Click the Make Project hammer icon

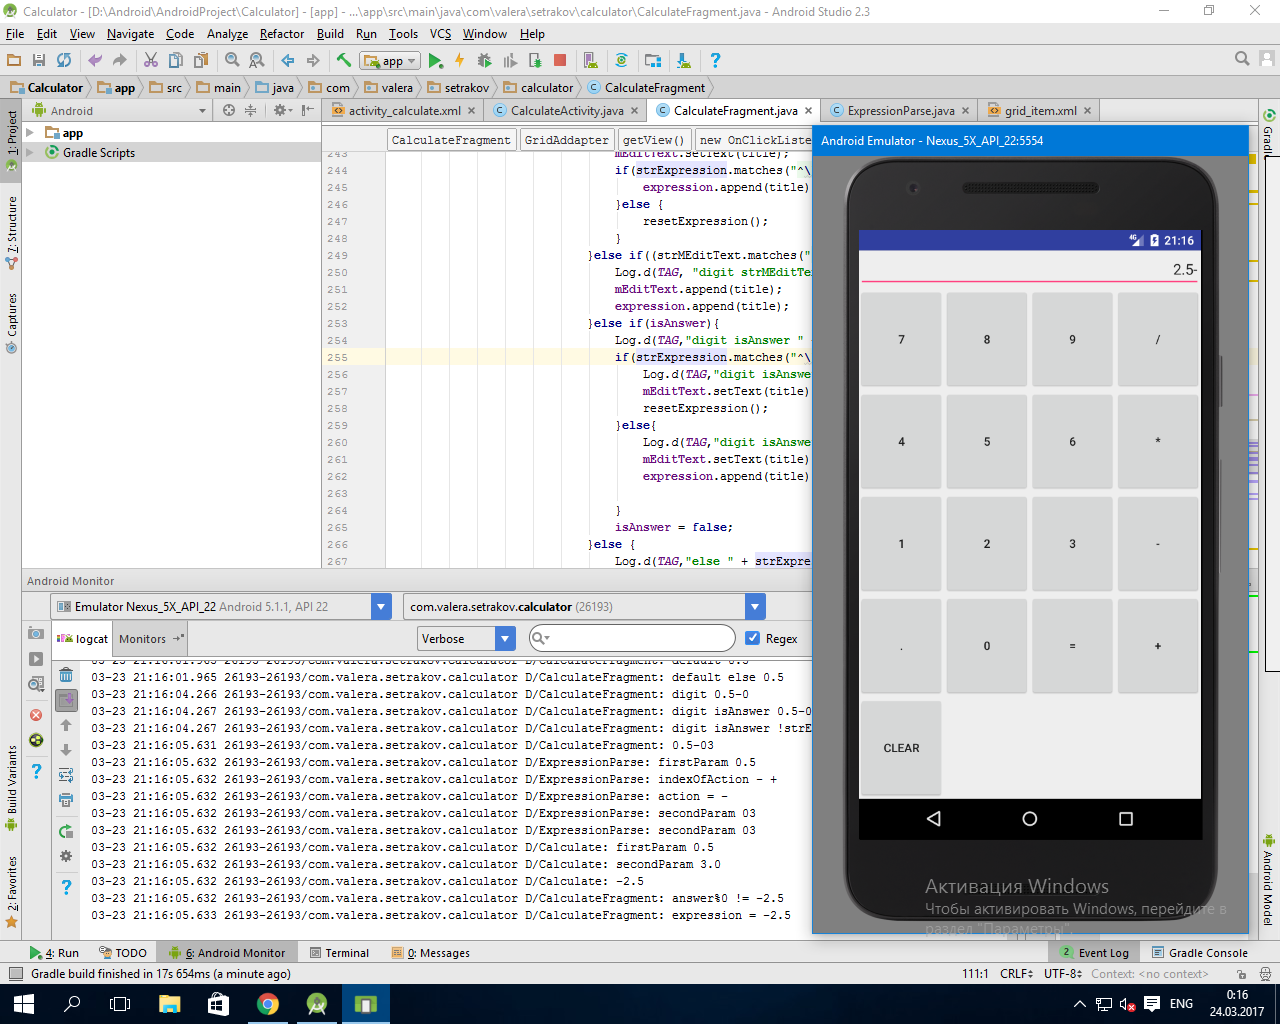pyautogui.click(x=344, y=61)
